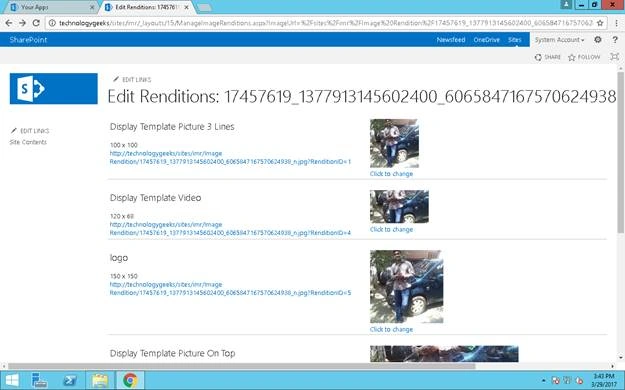The height and width of the screenshot is (390, 625).
Task: Click to change the Video rendition
Action: [391, 229]
